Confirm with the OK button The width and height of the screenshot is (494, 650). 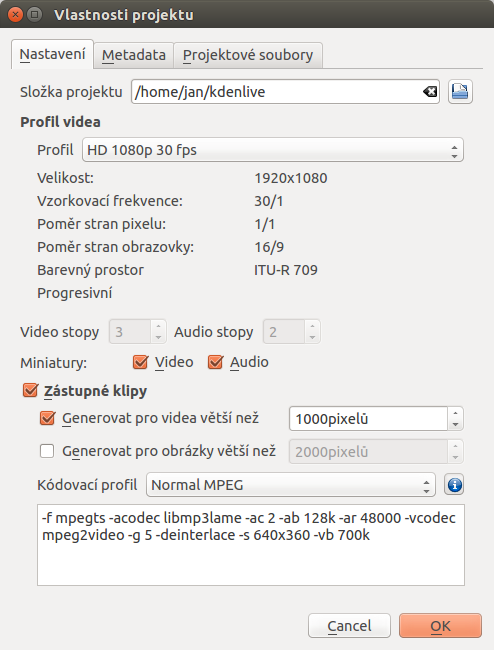[x=440, y=626]
